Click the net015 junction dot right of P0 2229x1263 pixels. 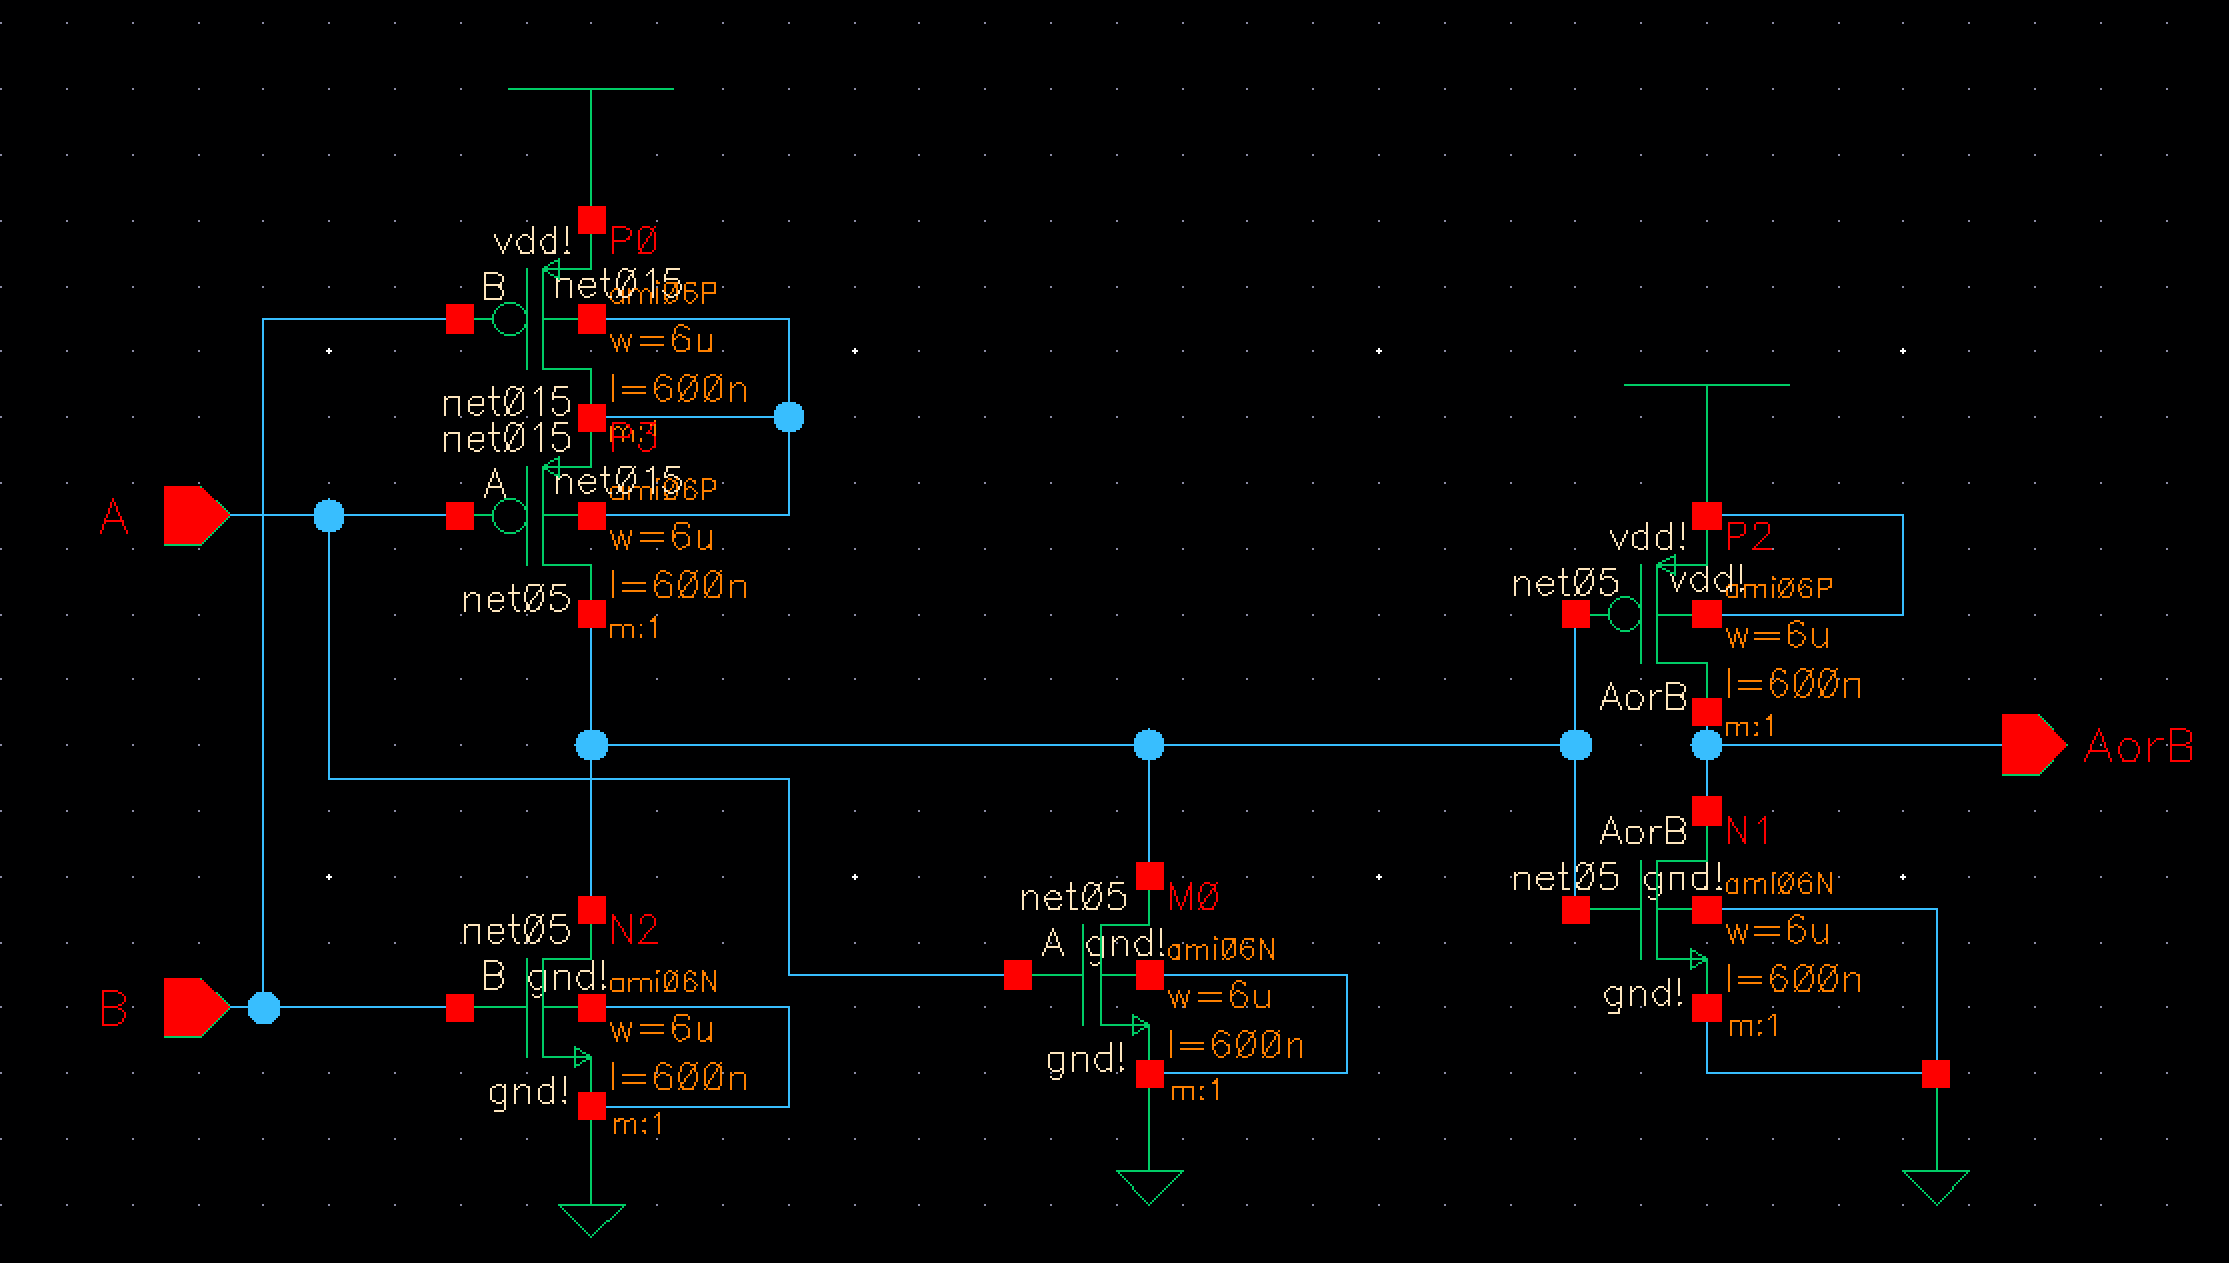(789, 417)
